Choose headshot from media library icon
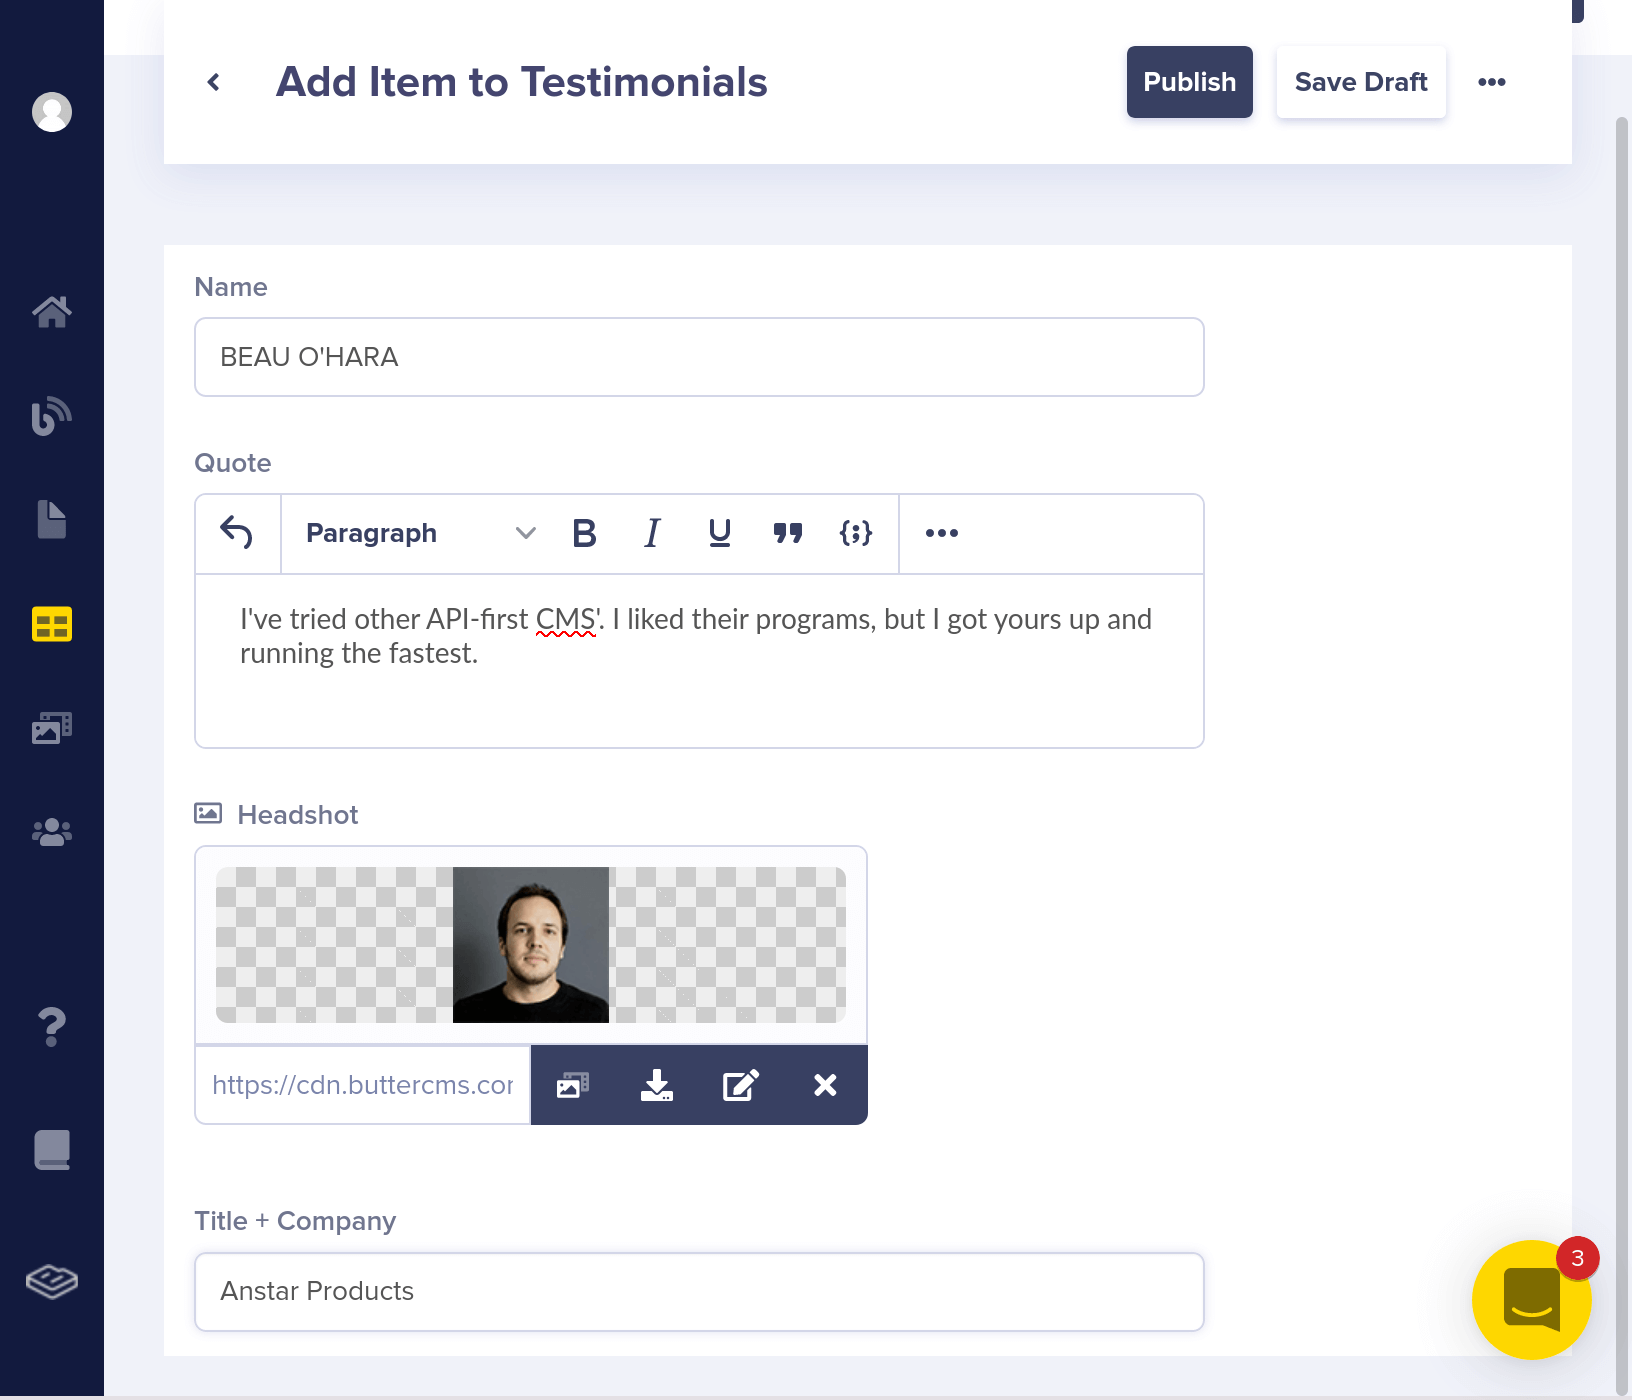The image size is (1632, 1400). point(573,1085)
